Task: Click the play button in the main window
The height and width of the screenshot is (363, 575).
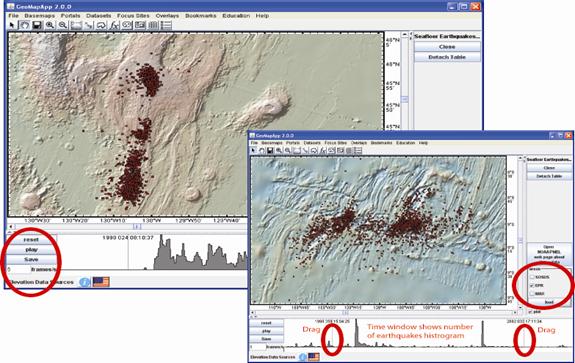Action: [x=32, y=249]
